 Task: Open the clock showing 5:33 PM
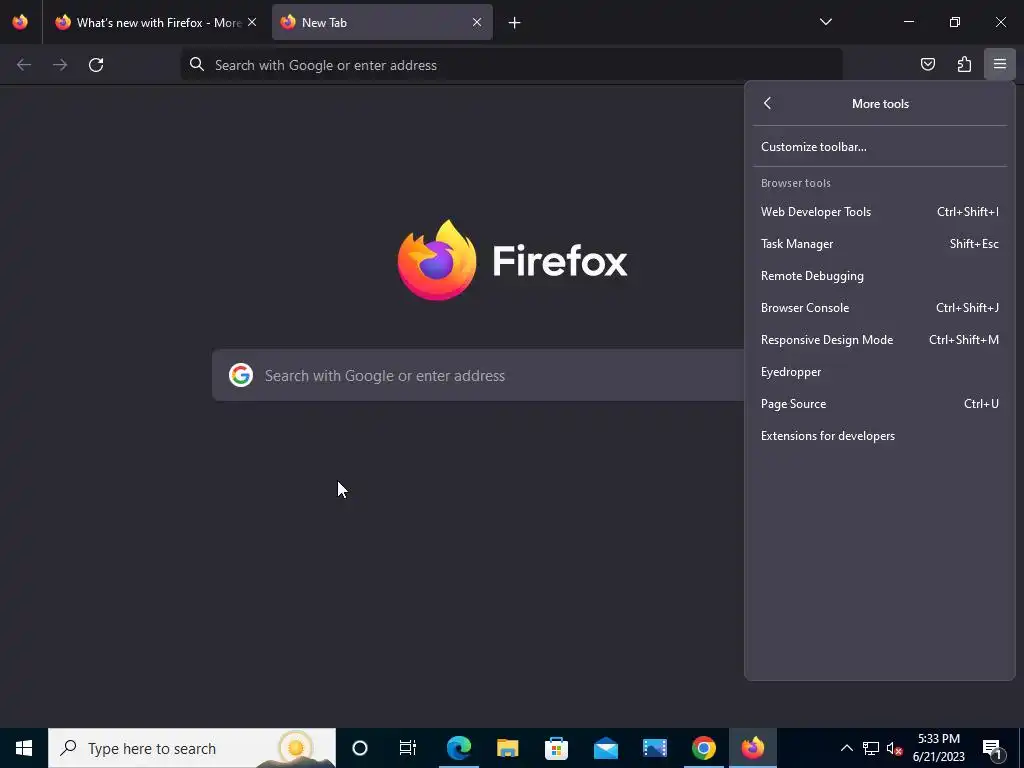tap(938, 748)
